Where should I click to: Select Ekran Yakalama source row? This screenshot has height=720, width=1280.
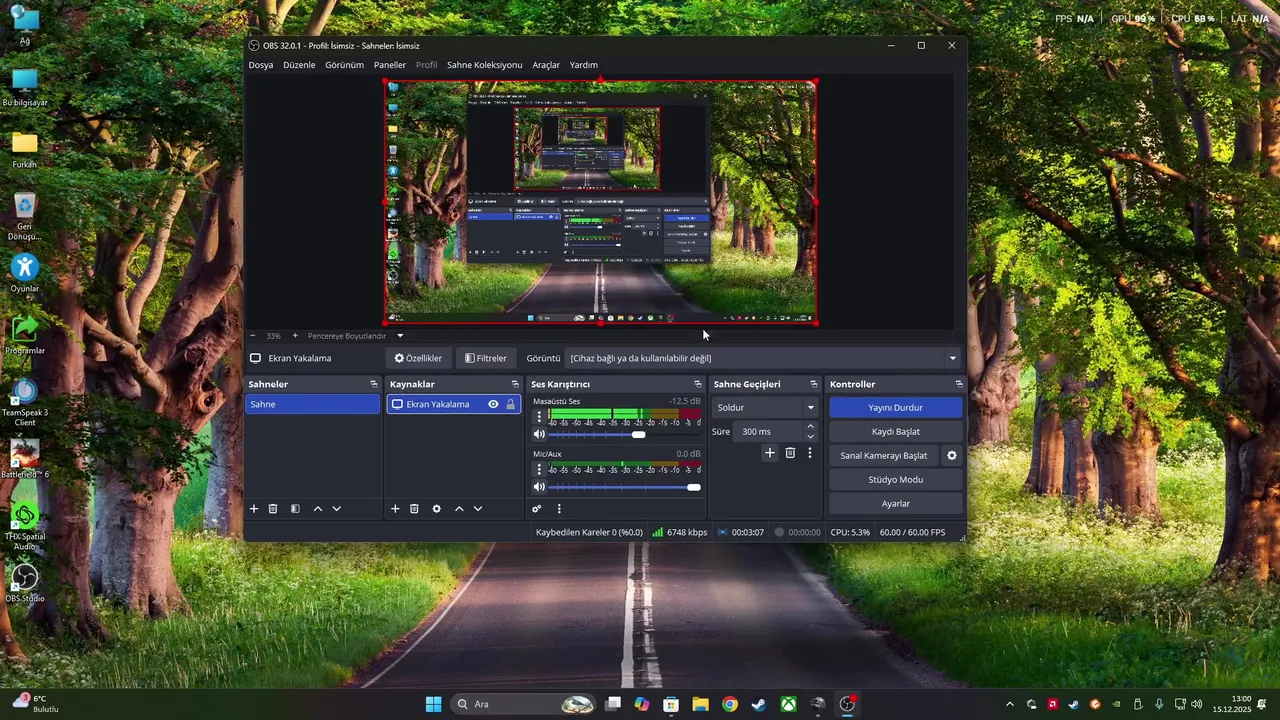454,404
